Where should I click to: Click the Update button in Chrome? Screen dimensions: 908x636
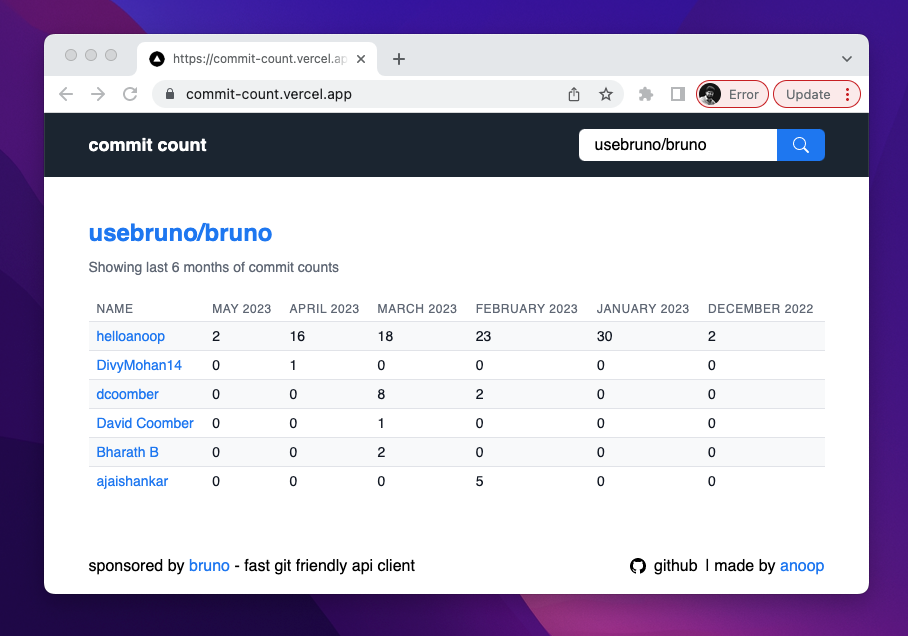click(x=808, y=94)
